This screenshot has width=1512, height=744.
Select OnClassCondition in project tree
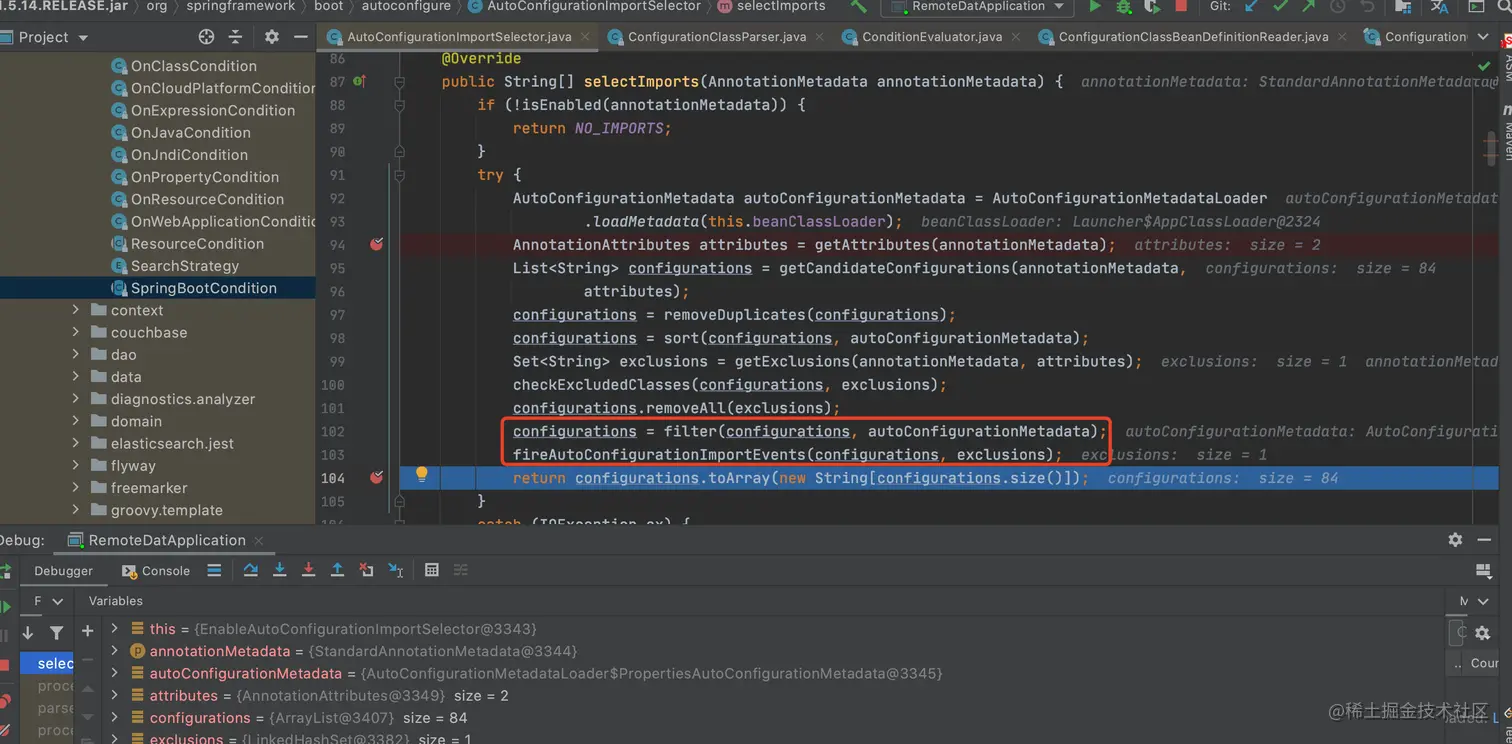pyautogui.click(x=194, y=66)
